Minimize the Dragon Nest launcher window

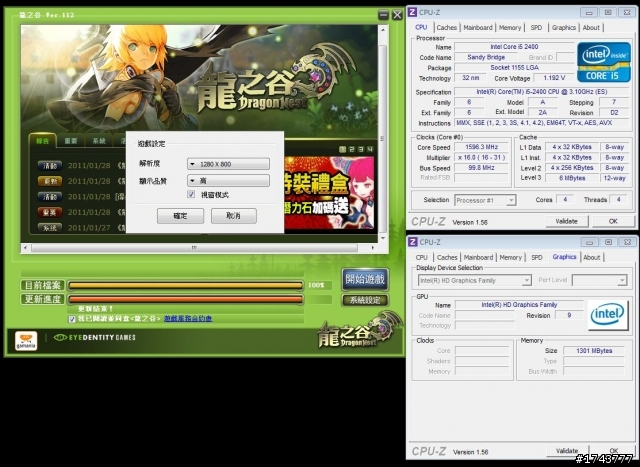pyautogui.click(x=383, y=15)
